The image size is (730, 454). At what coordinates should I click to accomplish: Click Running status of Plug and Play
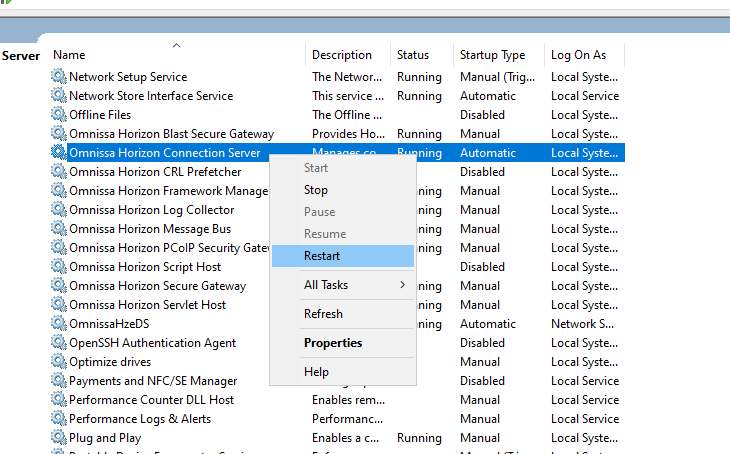419,438
